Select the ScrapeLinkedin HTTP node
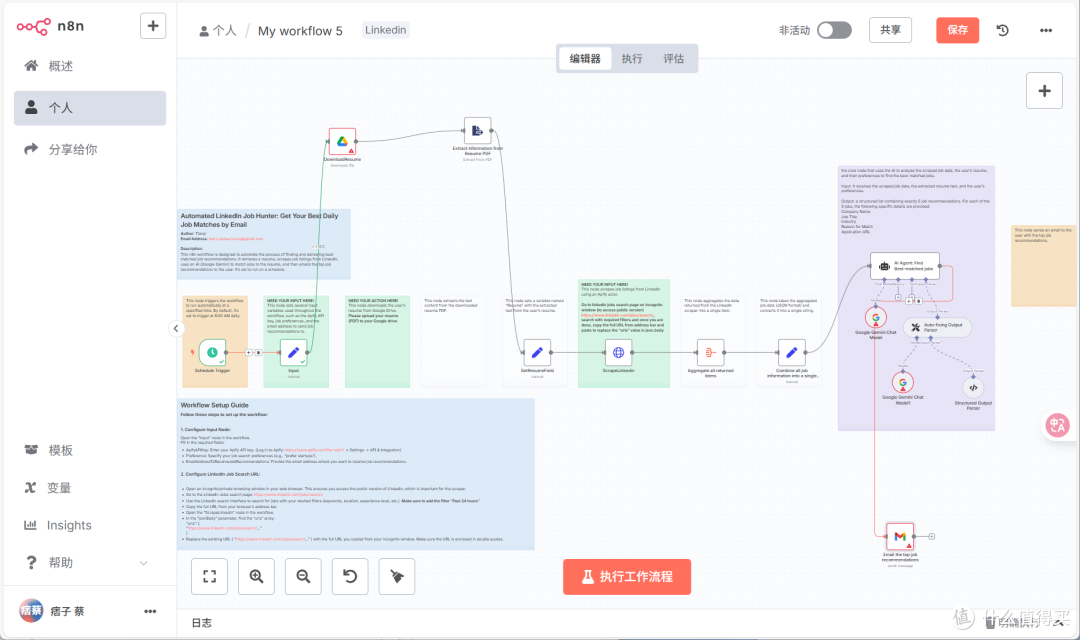1080x640 pixels. [619, 353]
